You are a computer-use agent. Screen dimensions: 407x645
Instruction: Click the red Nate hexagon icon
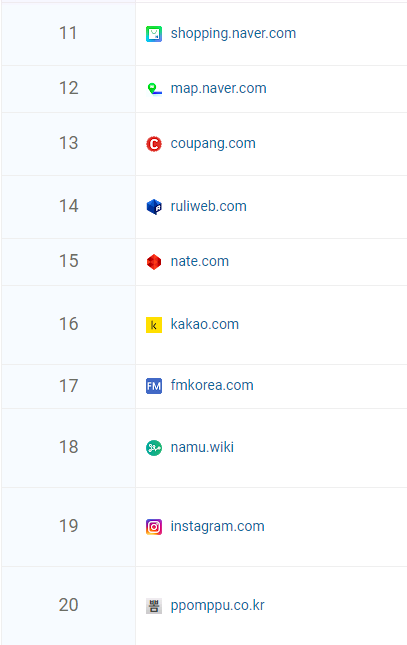pyautogui.click(x=154, y=262)
